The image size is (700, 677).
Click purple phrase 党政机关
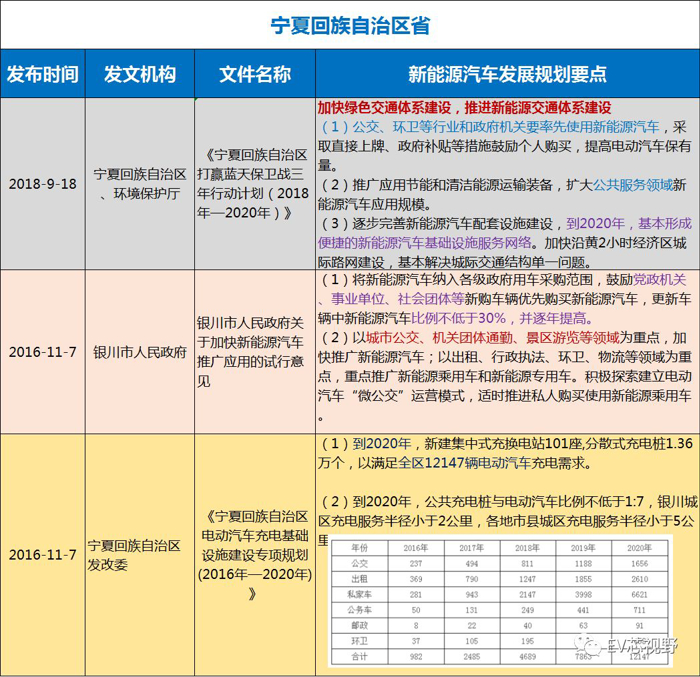point(660,280)
